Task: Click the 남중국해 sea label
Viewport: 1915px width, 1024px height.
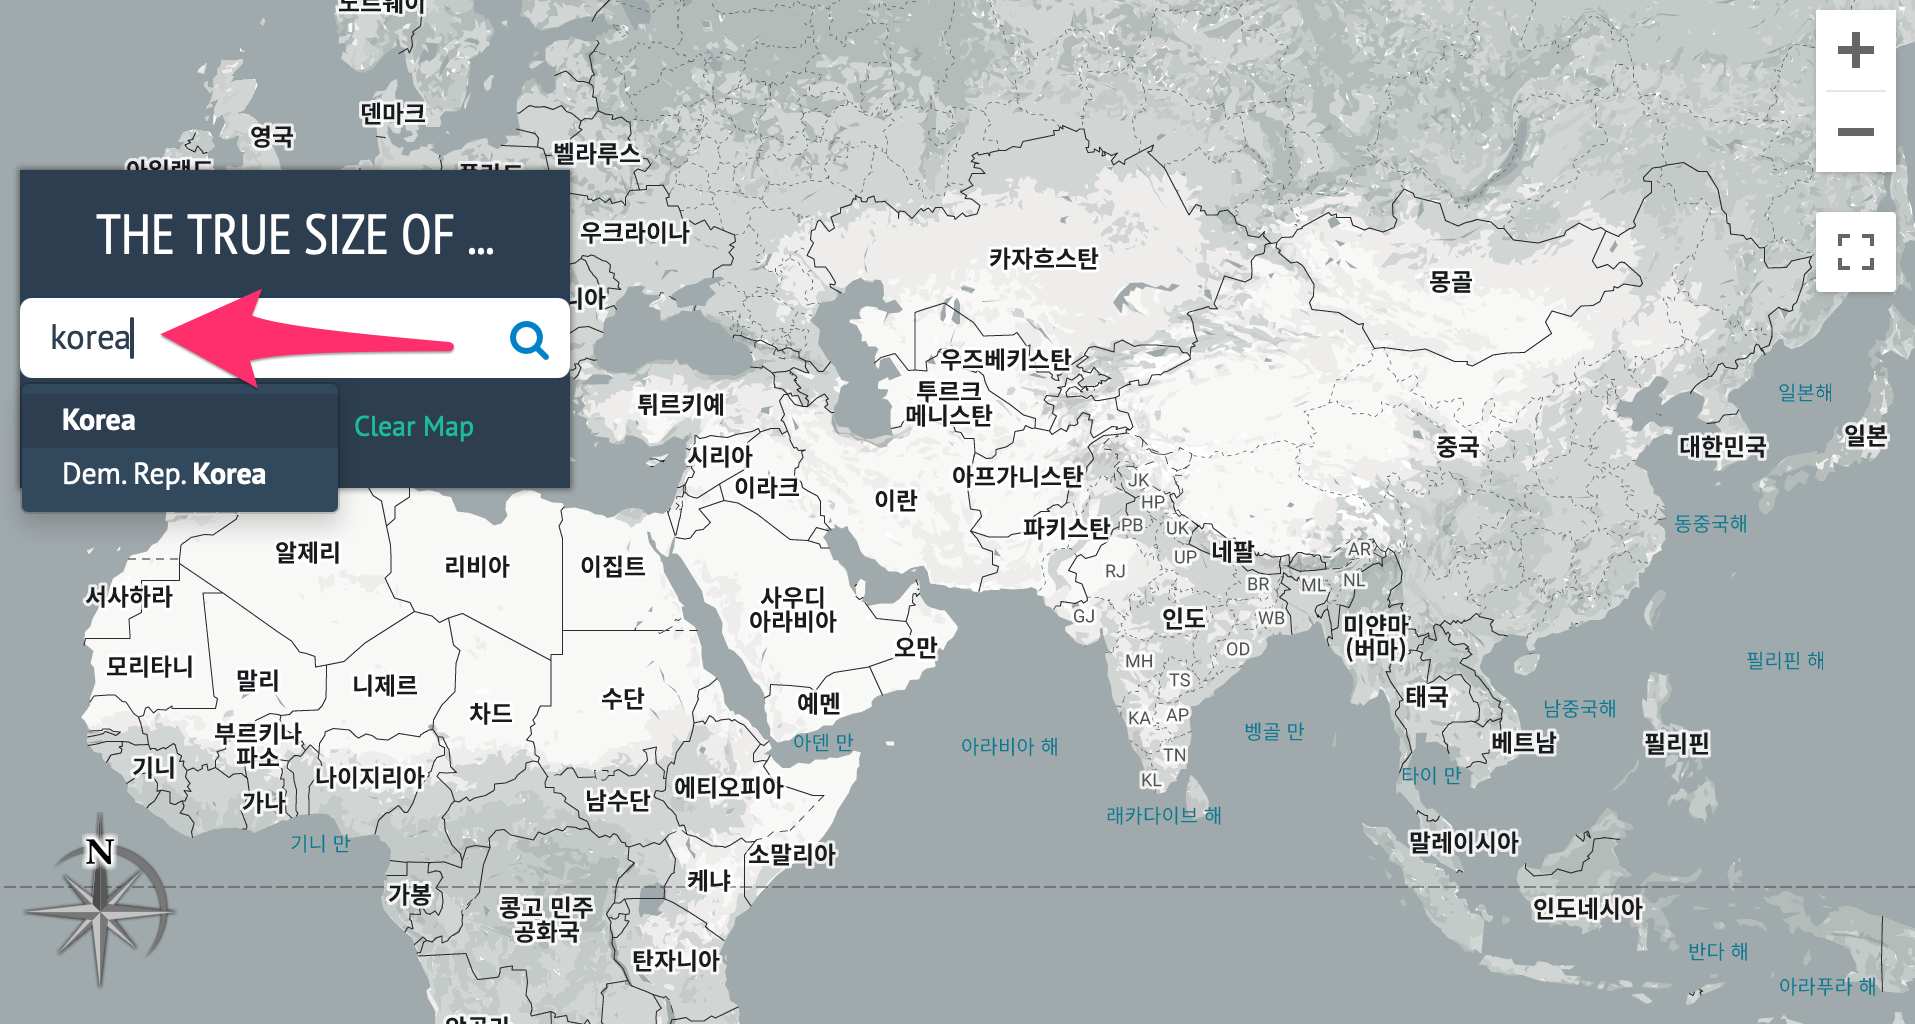Action: 1580,709
